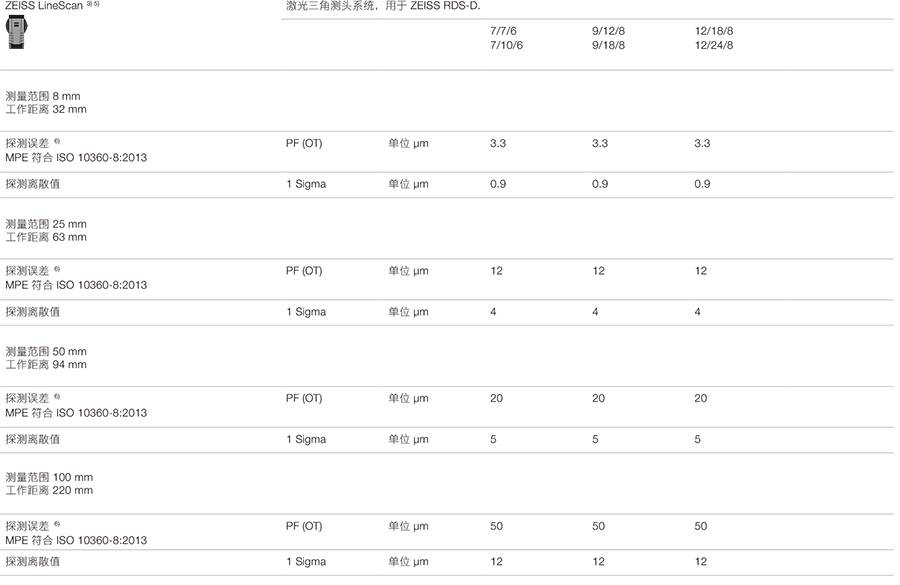Click "探测离散值" in the 8 mm range section
Viewport: 900px width, 585px height.
(x=33, y=184)
